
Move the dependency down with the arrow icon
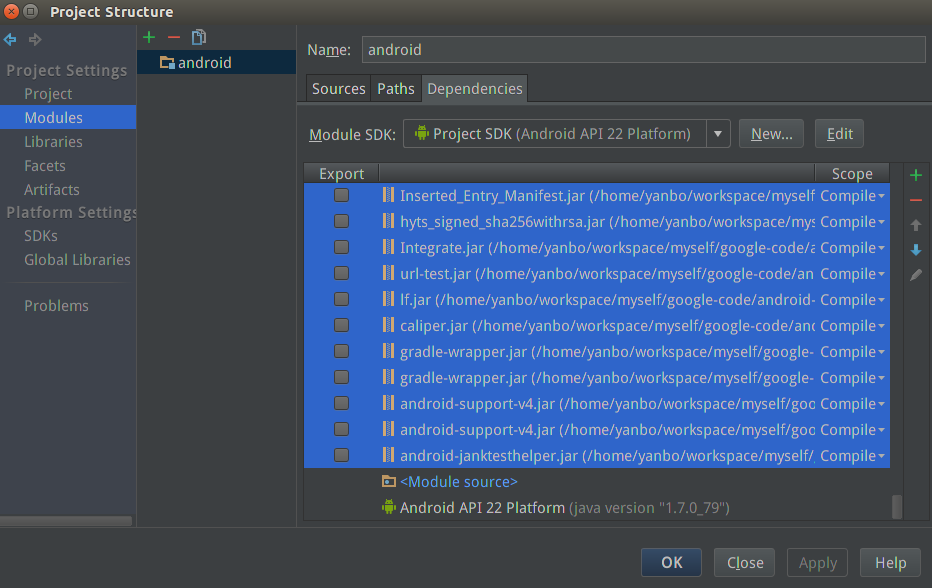click(915, 250)
